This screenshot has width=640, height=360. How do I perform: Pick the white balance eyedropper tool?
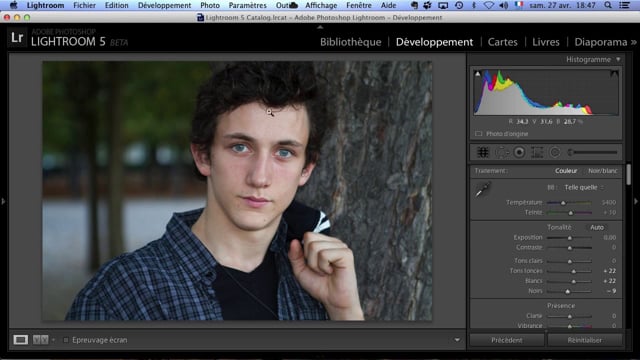click(x=482, y=190)
